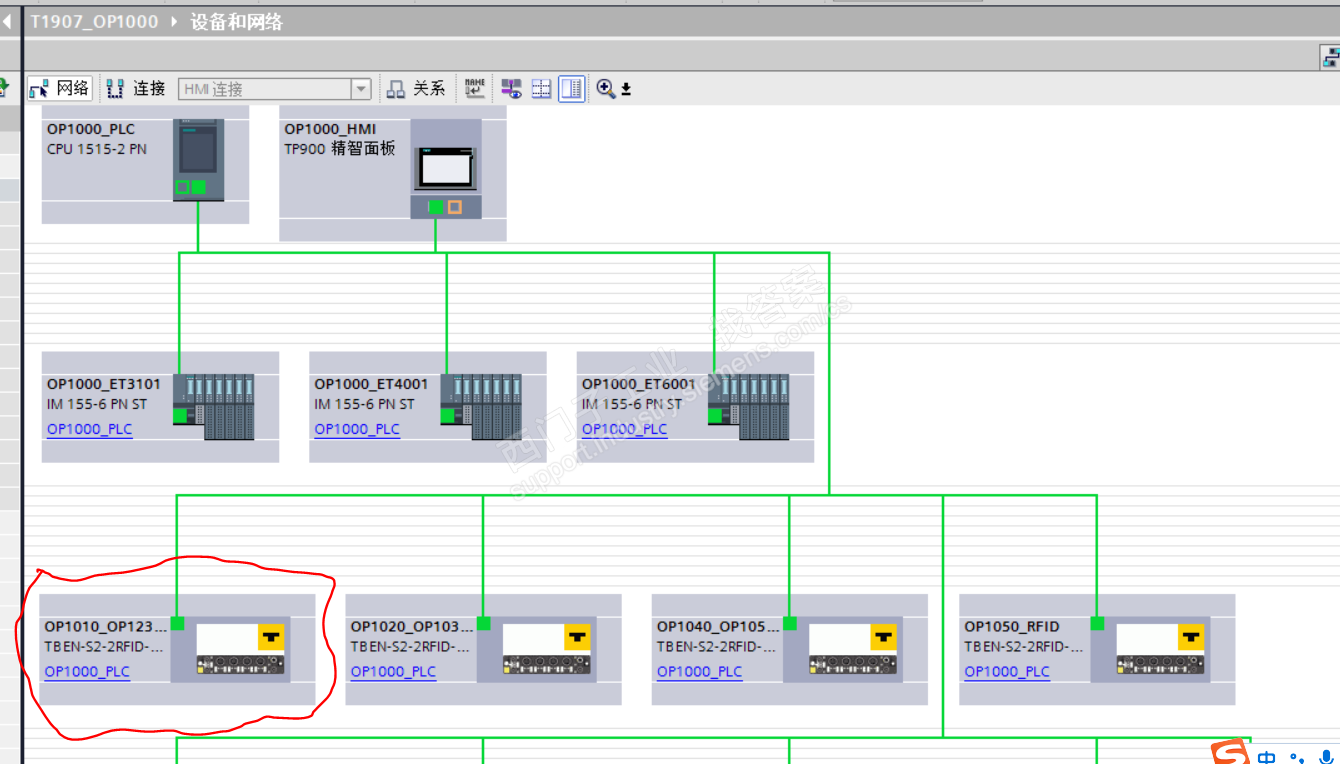The height and width of the screenshot is (764, 1340).
Task: Click the OP1000_ET6001 name label
Action: click(639, 384)
